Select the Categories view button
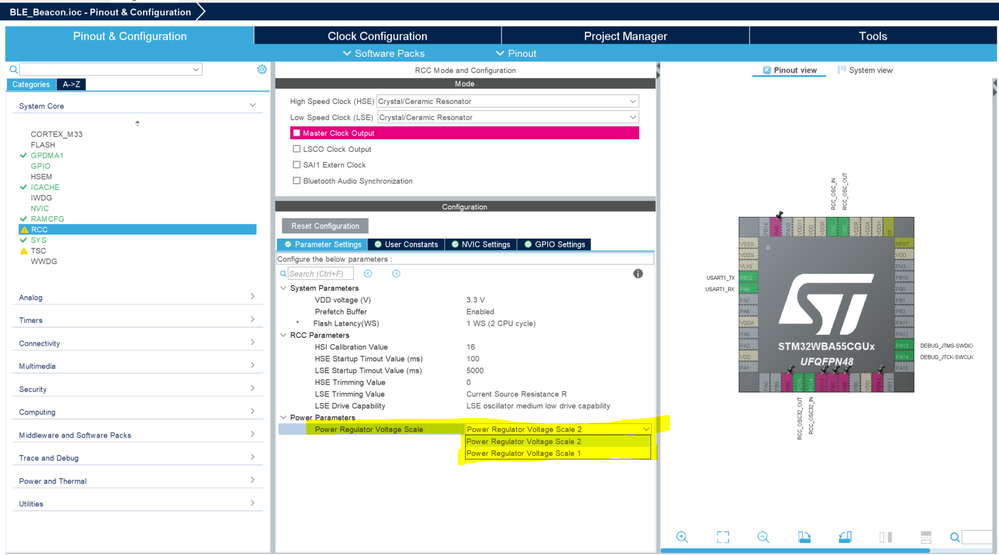 [x=31, y=84]
